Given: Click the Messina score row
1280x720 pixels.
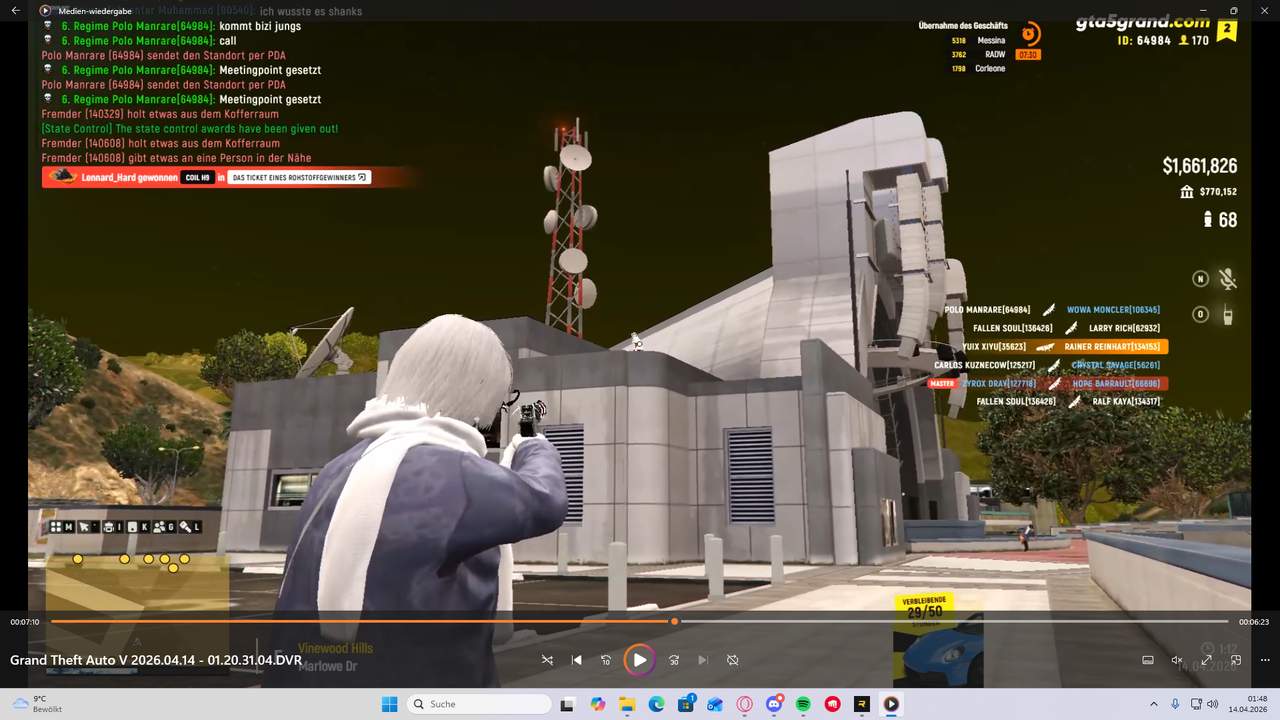Looking at the screenshot, I should [x=978, y=41].
